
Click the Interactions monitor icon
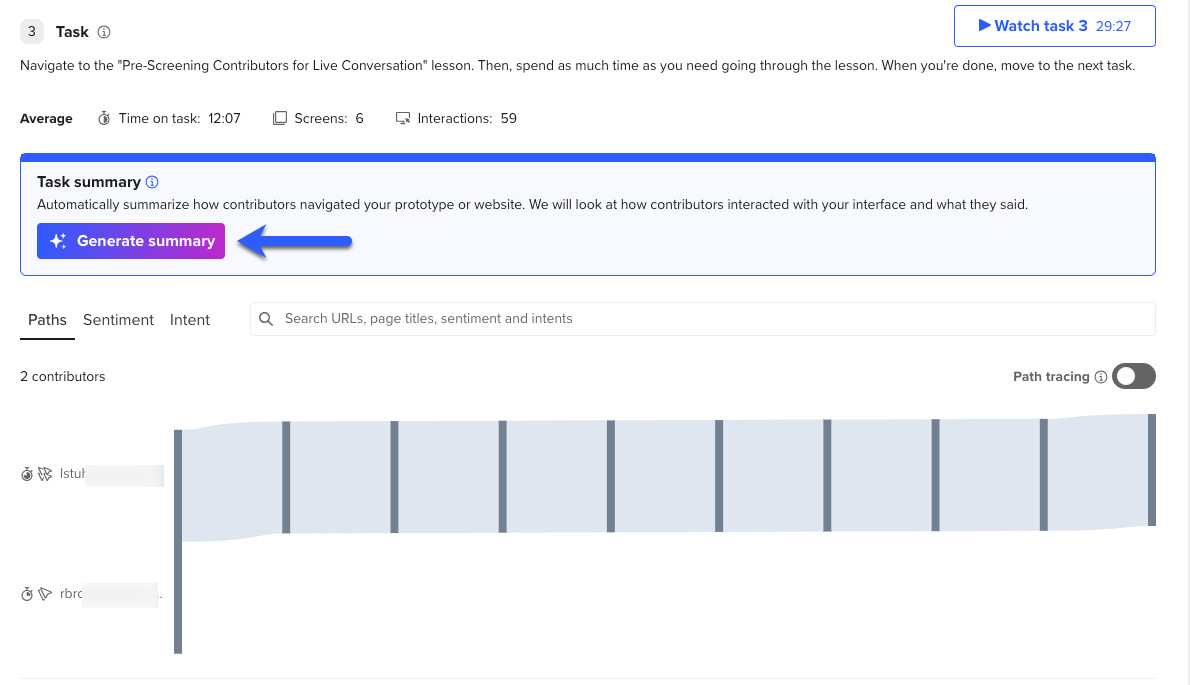(x=403, y=118)
